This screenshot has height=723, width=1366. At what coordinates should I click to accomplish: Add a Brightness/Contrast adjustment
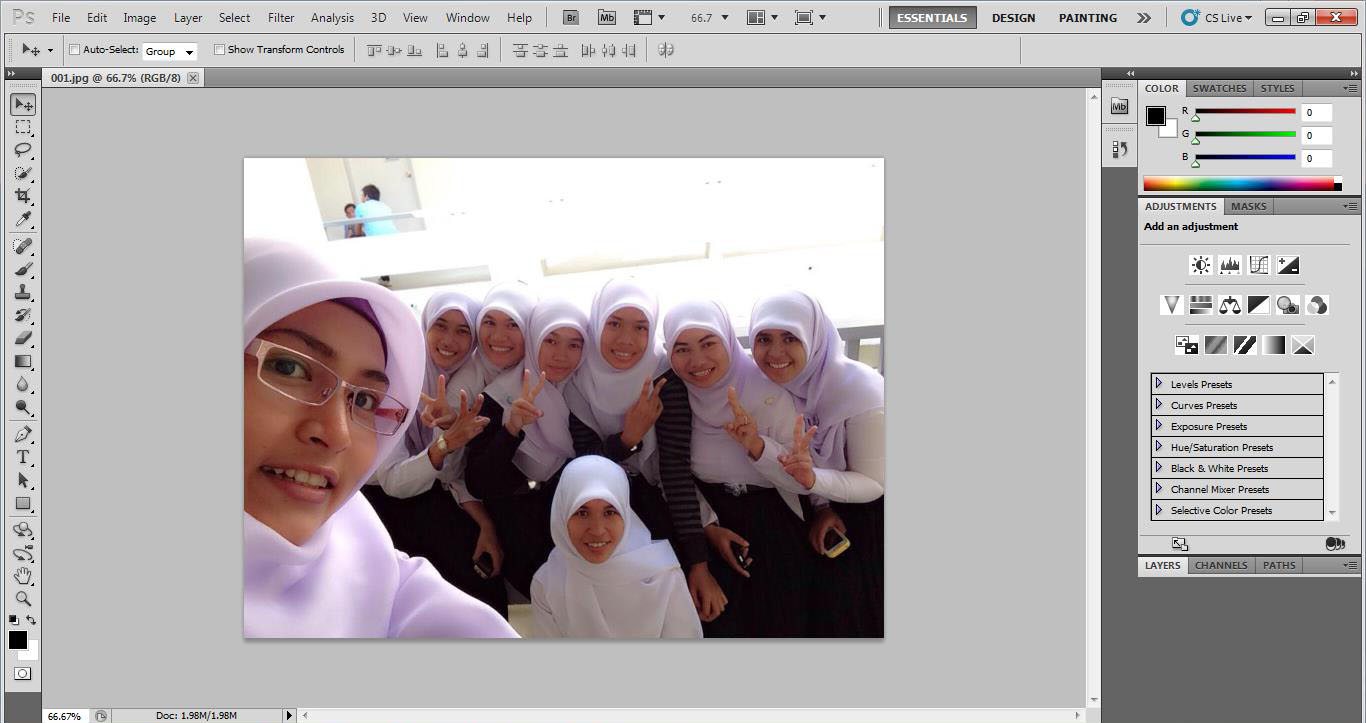tap(1200, 265)
